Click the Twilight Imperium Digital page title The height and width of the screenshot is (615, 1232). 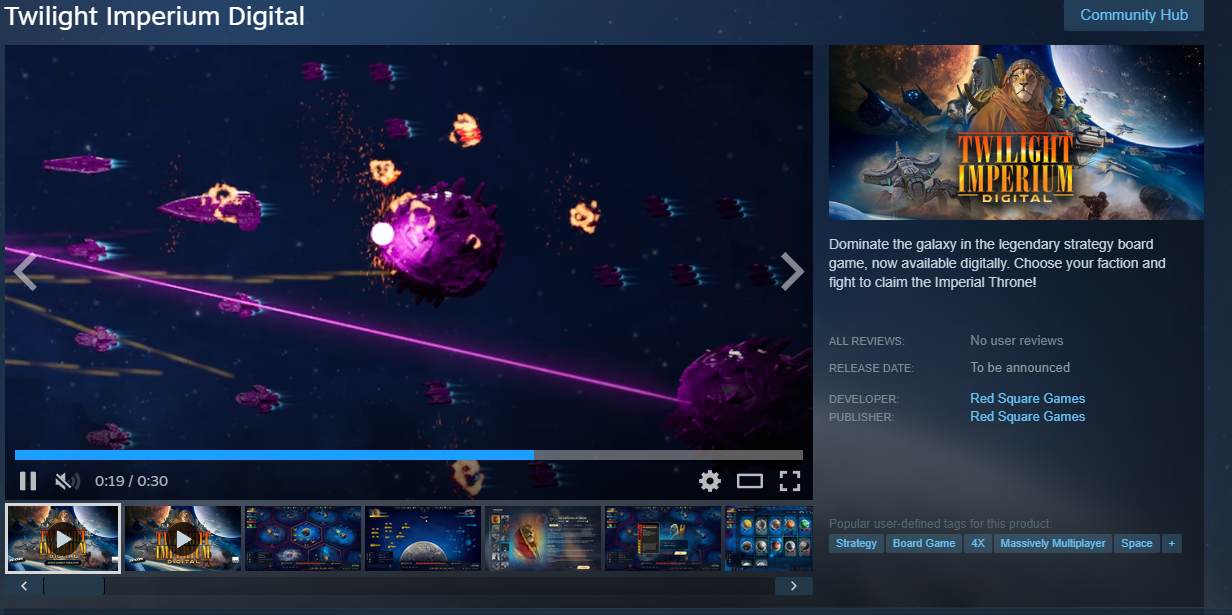[155, 16]
